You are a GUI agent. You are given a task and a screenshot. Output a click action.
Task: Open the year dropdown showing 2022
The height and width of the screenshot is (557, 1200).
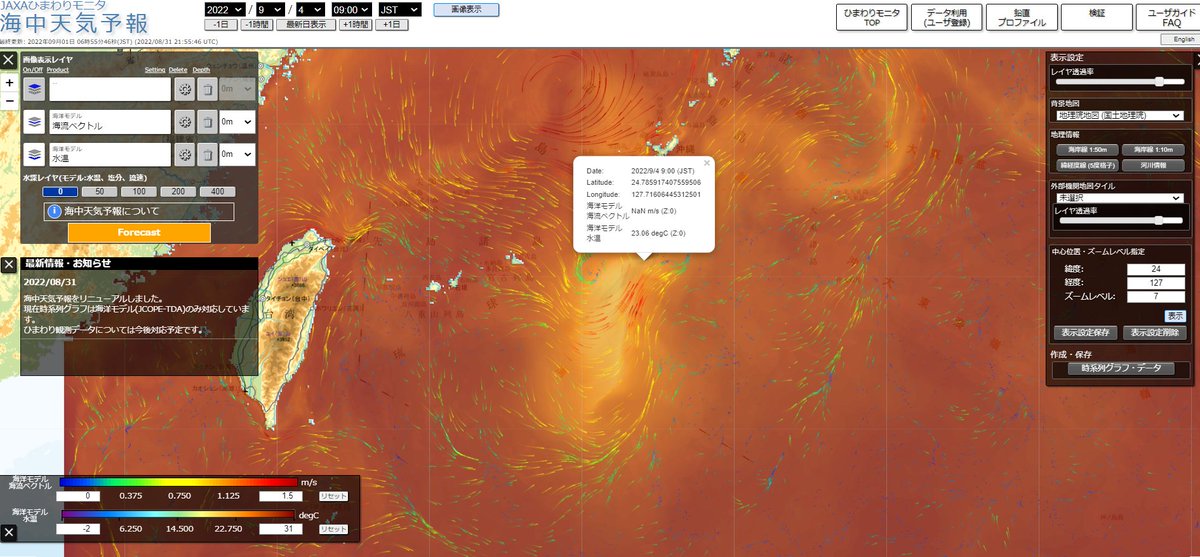click(x=223, y=9)
